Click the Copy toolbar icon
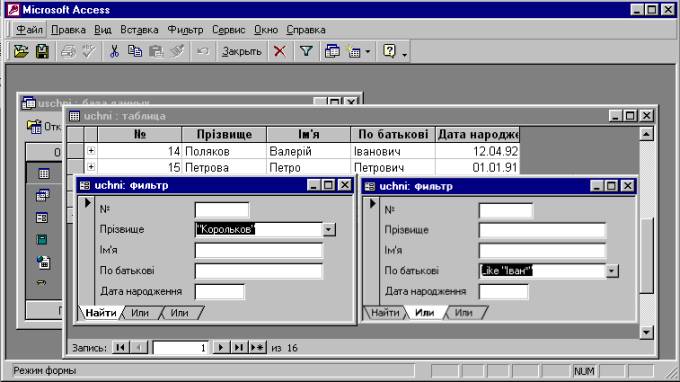The image size is (680, 382). 135,51
